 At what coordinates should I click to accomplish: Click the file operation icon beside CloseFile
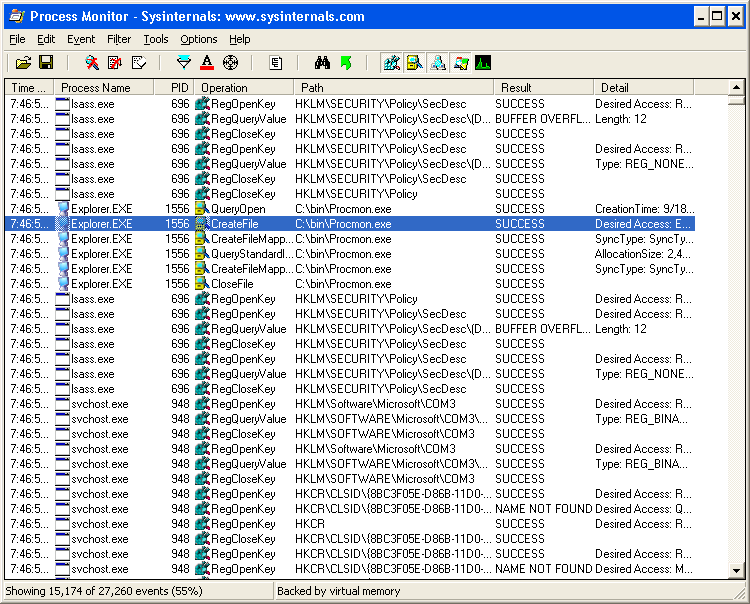pyautogui.click(x=203, y=284)
